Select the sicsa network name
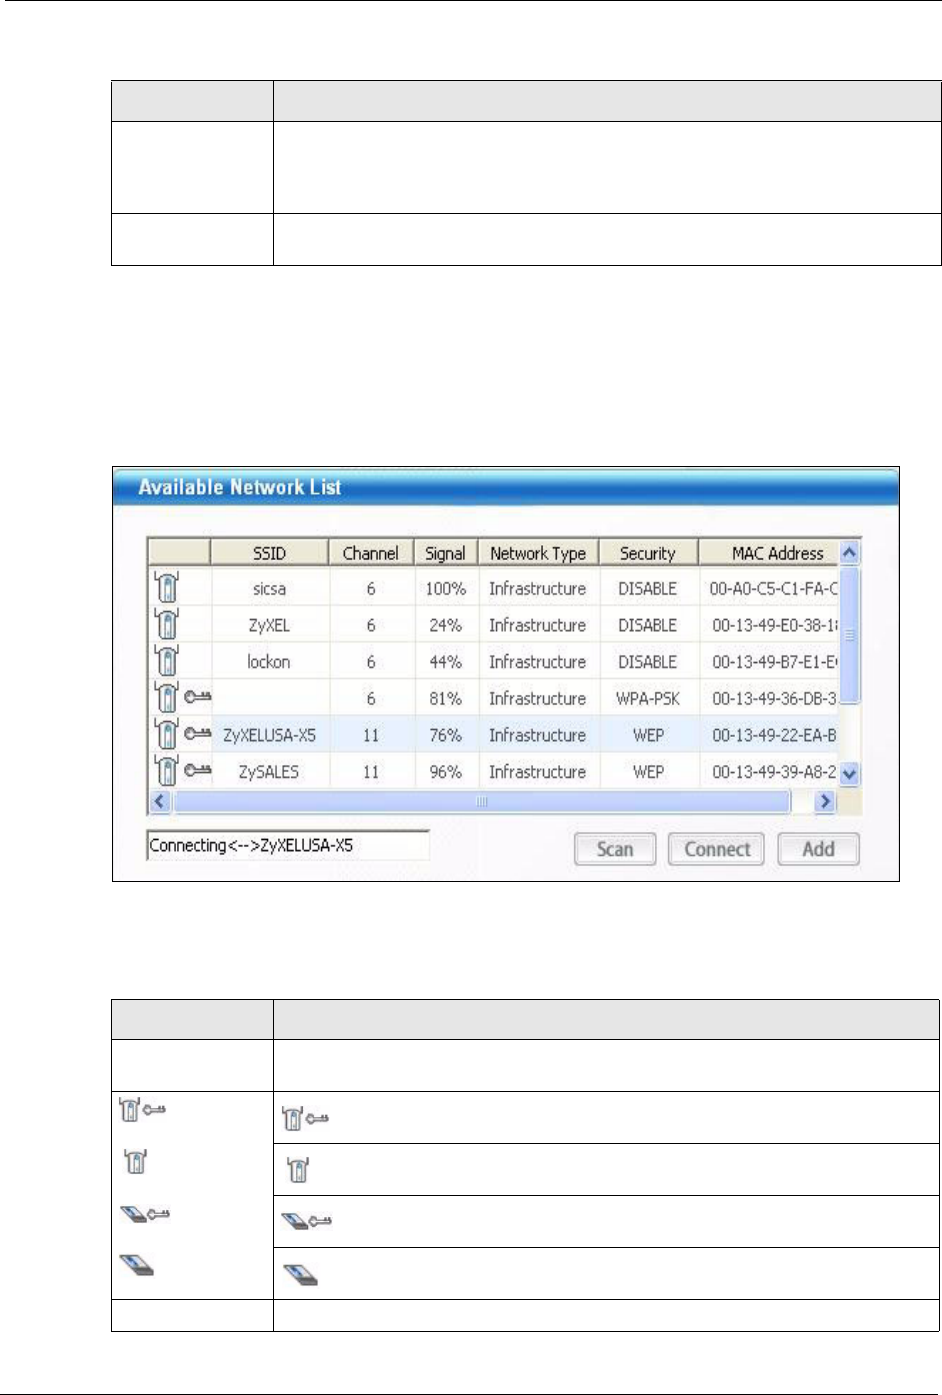The width and height of the screenshot is (942, 1395). point(270,589)
